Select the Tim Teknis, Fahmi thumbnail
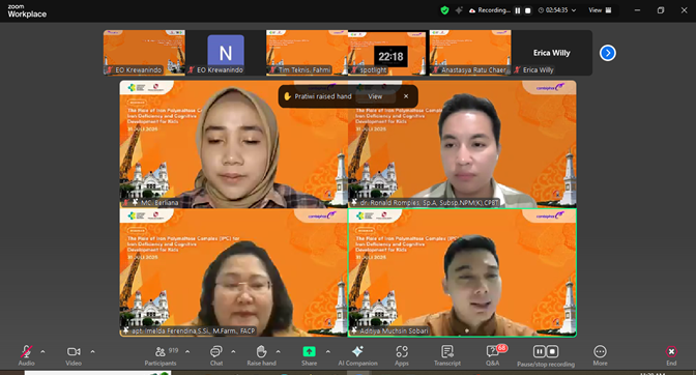This screenshot has width=696, height=375. pos(307,52)
